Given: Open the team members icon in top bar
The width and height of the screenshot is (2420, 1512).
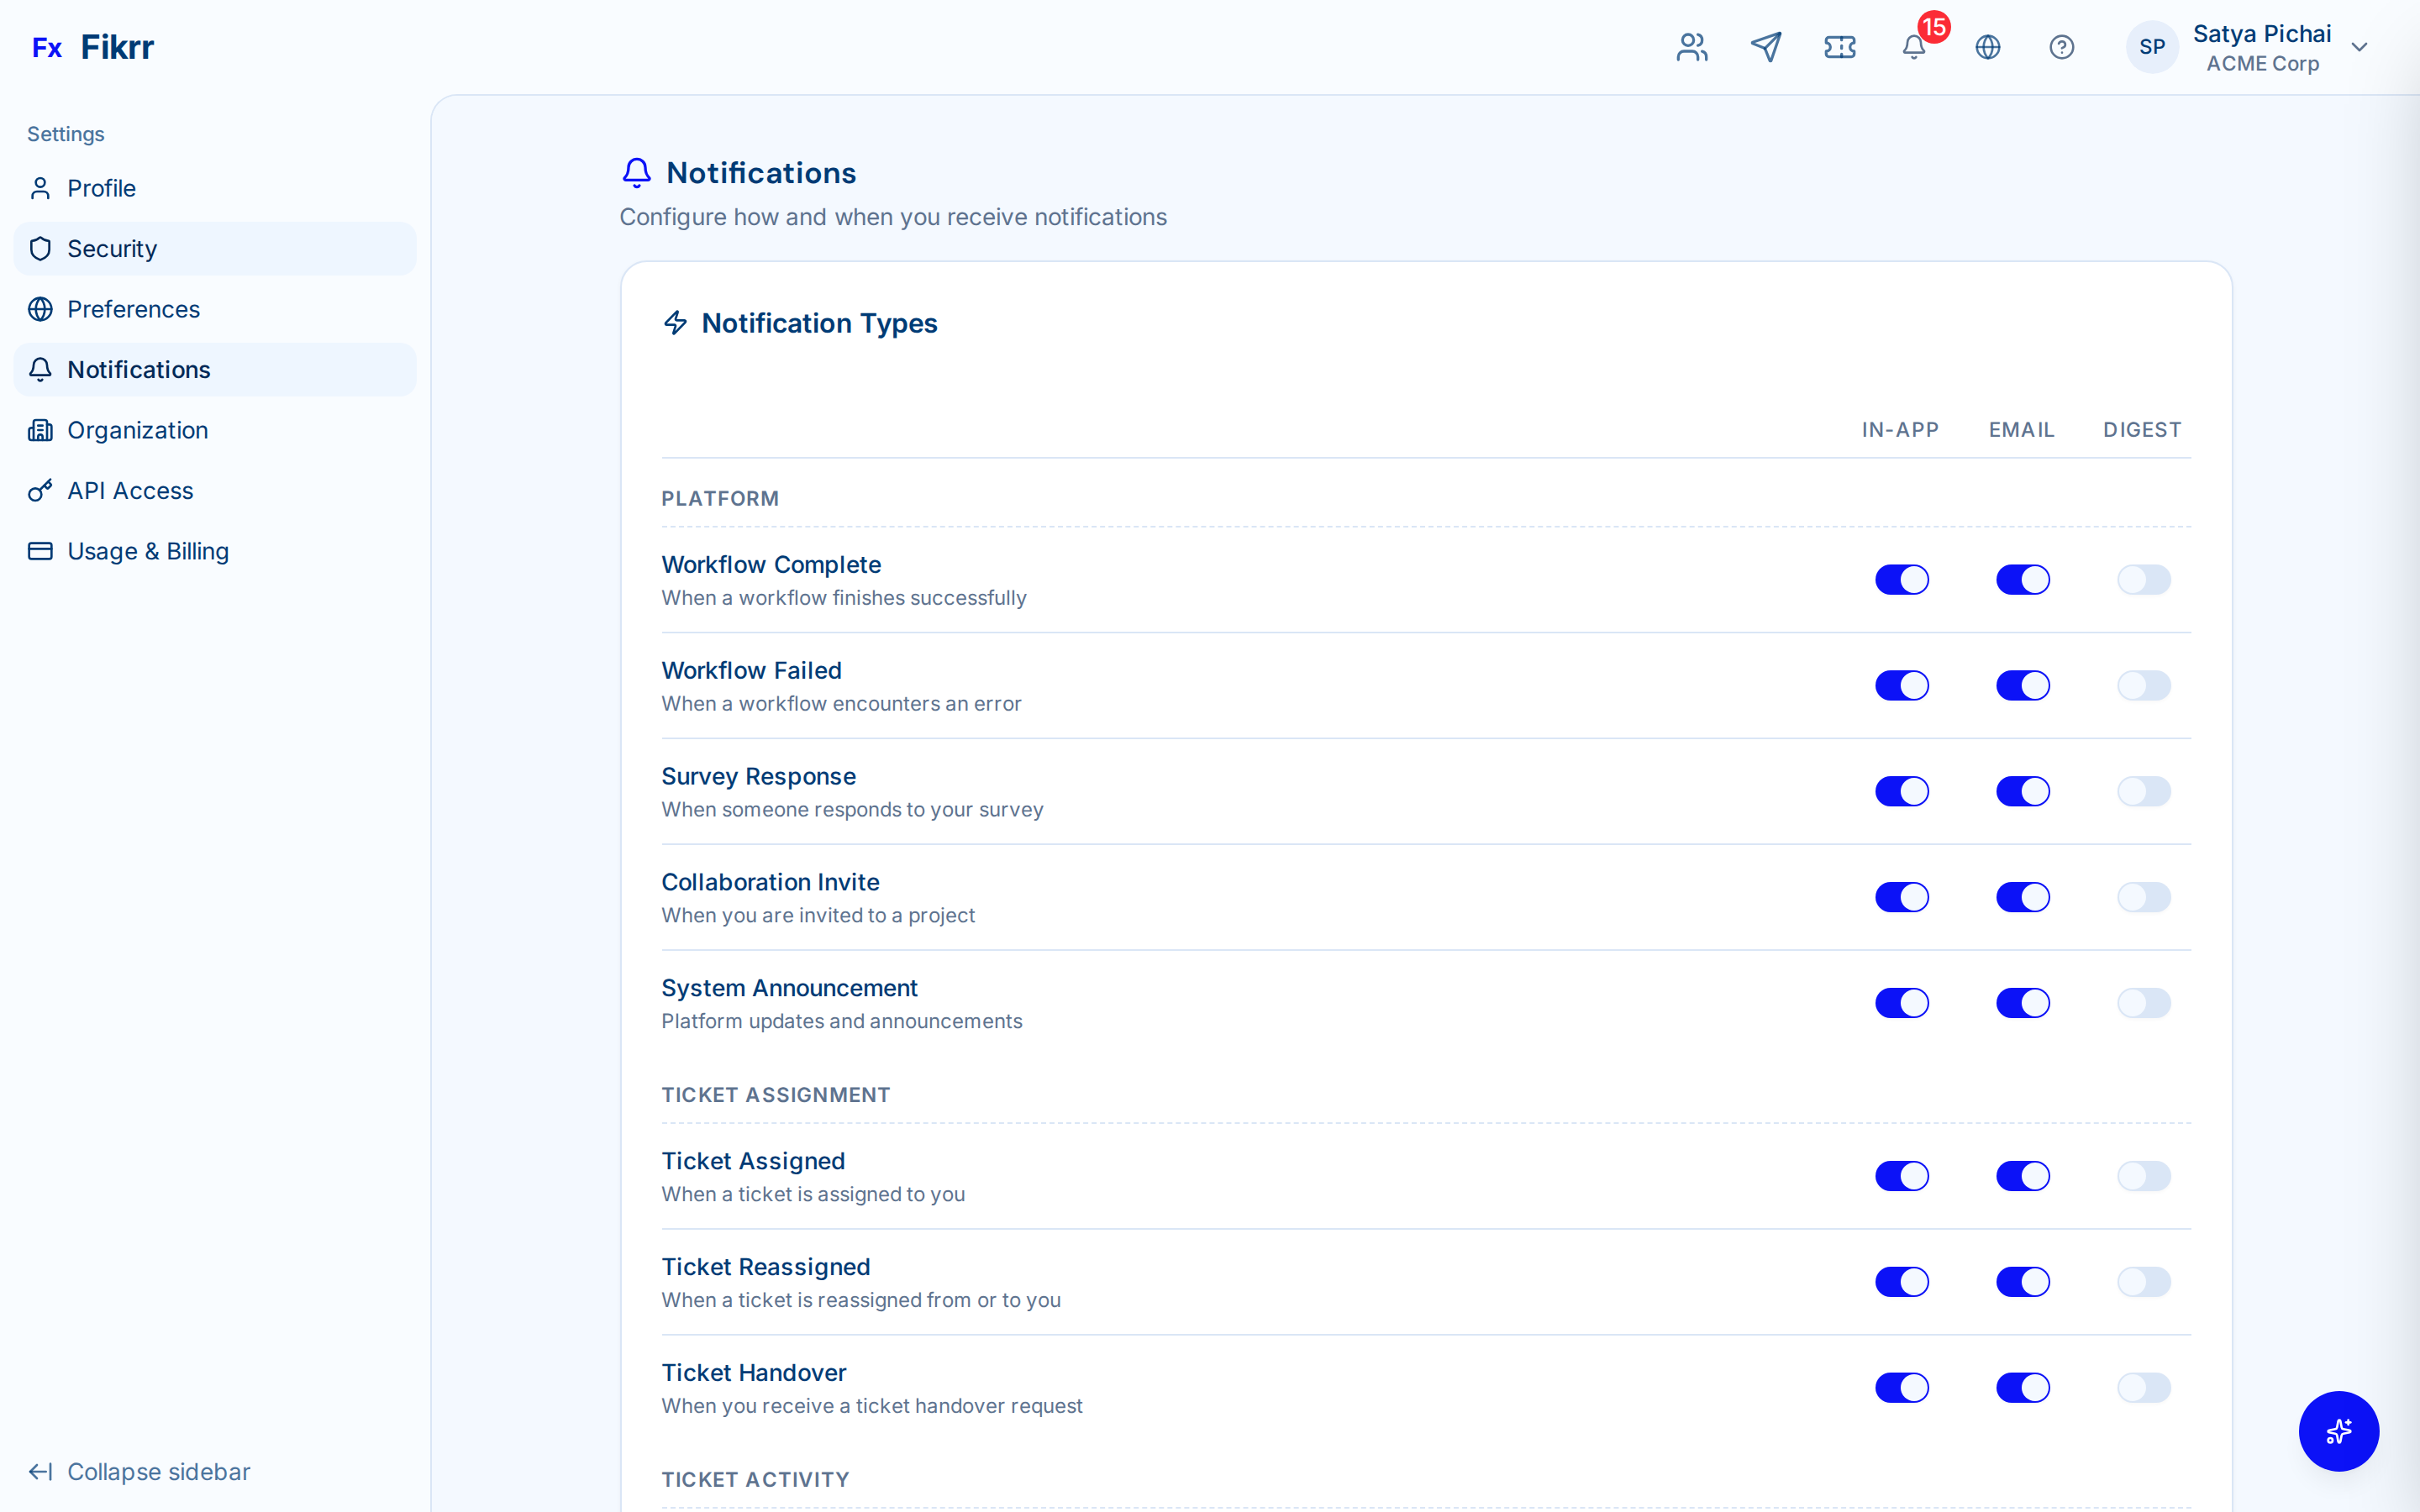Looking at the screenshot, I should click(1691, 47).
